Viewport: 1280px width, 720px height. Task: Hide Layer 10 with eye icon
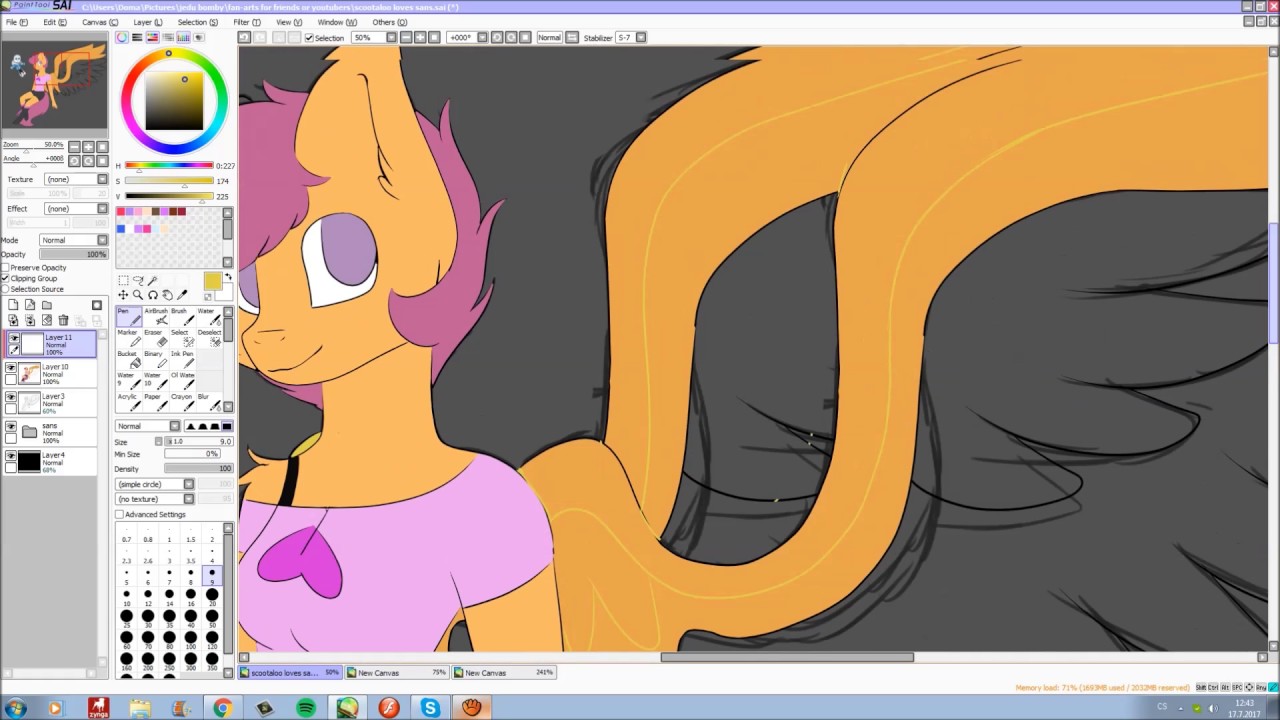(11, 368)
